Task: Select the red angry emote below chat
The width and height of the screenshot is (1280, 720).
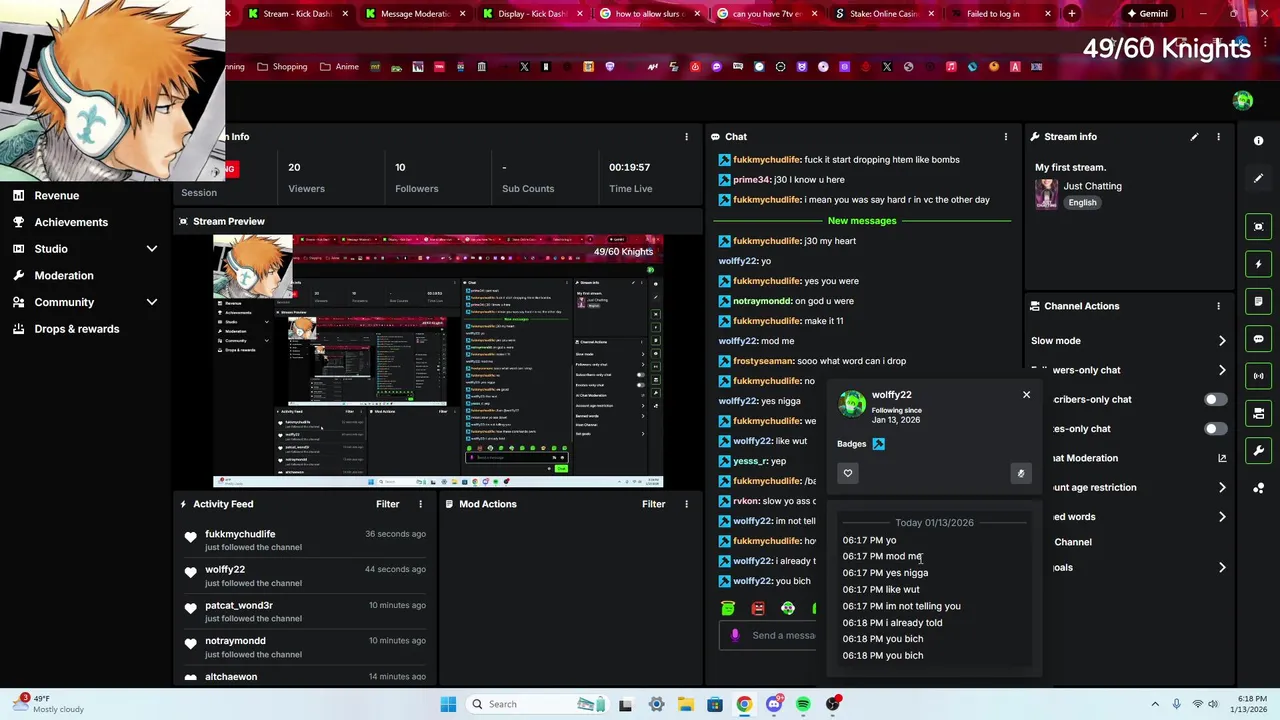Action: (x=758, y=608)
